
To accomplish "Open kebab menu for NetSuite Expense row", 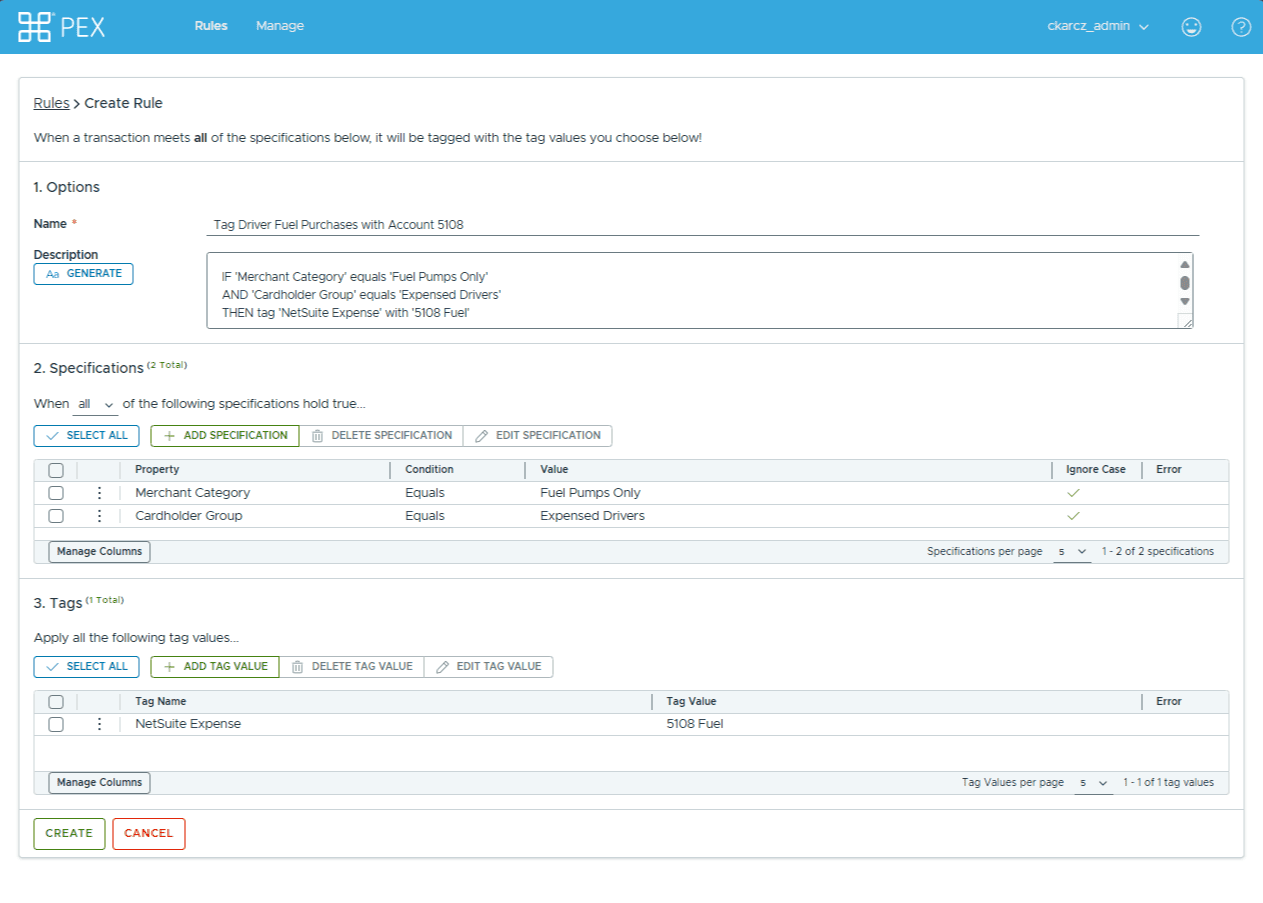I will coord(99,724).
